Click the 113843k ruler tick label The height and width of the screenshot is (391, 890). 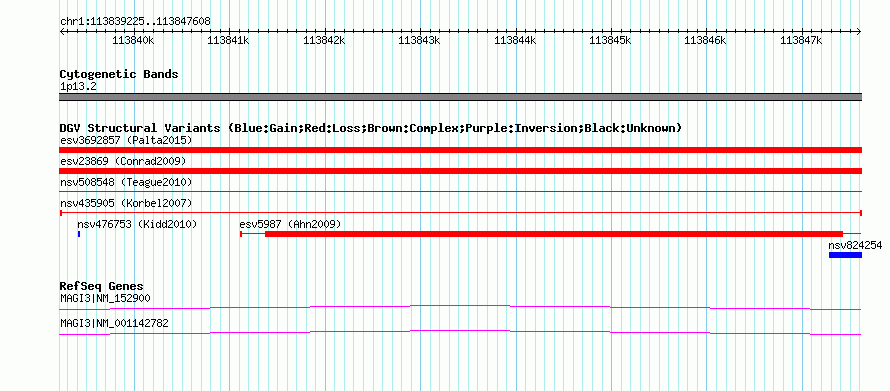click(419, 41)
